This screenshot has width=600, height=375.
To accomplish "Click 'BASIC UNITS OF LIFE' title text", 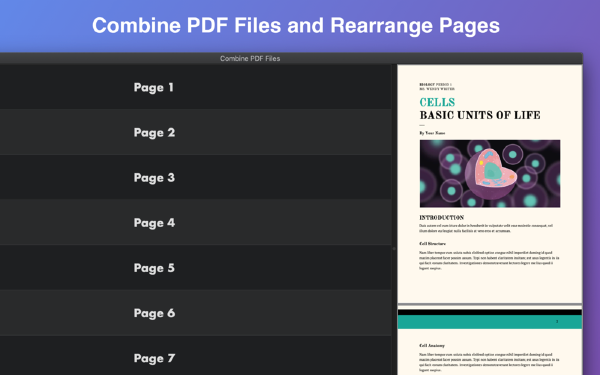I will tap(480, 115).
